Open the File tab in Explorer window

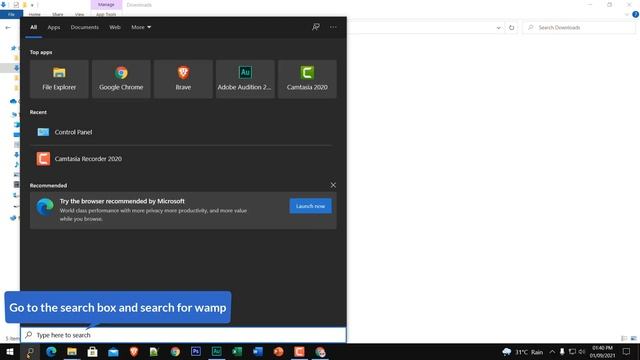coord(11,14)
